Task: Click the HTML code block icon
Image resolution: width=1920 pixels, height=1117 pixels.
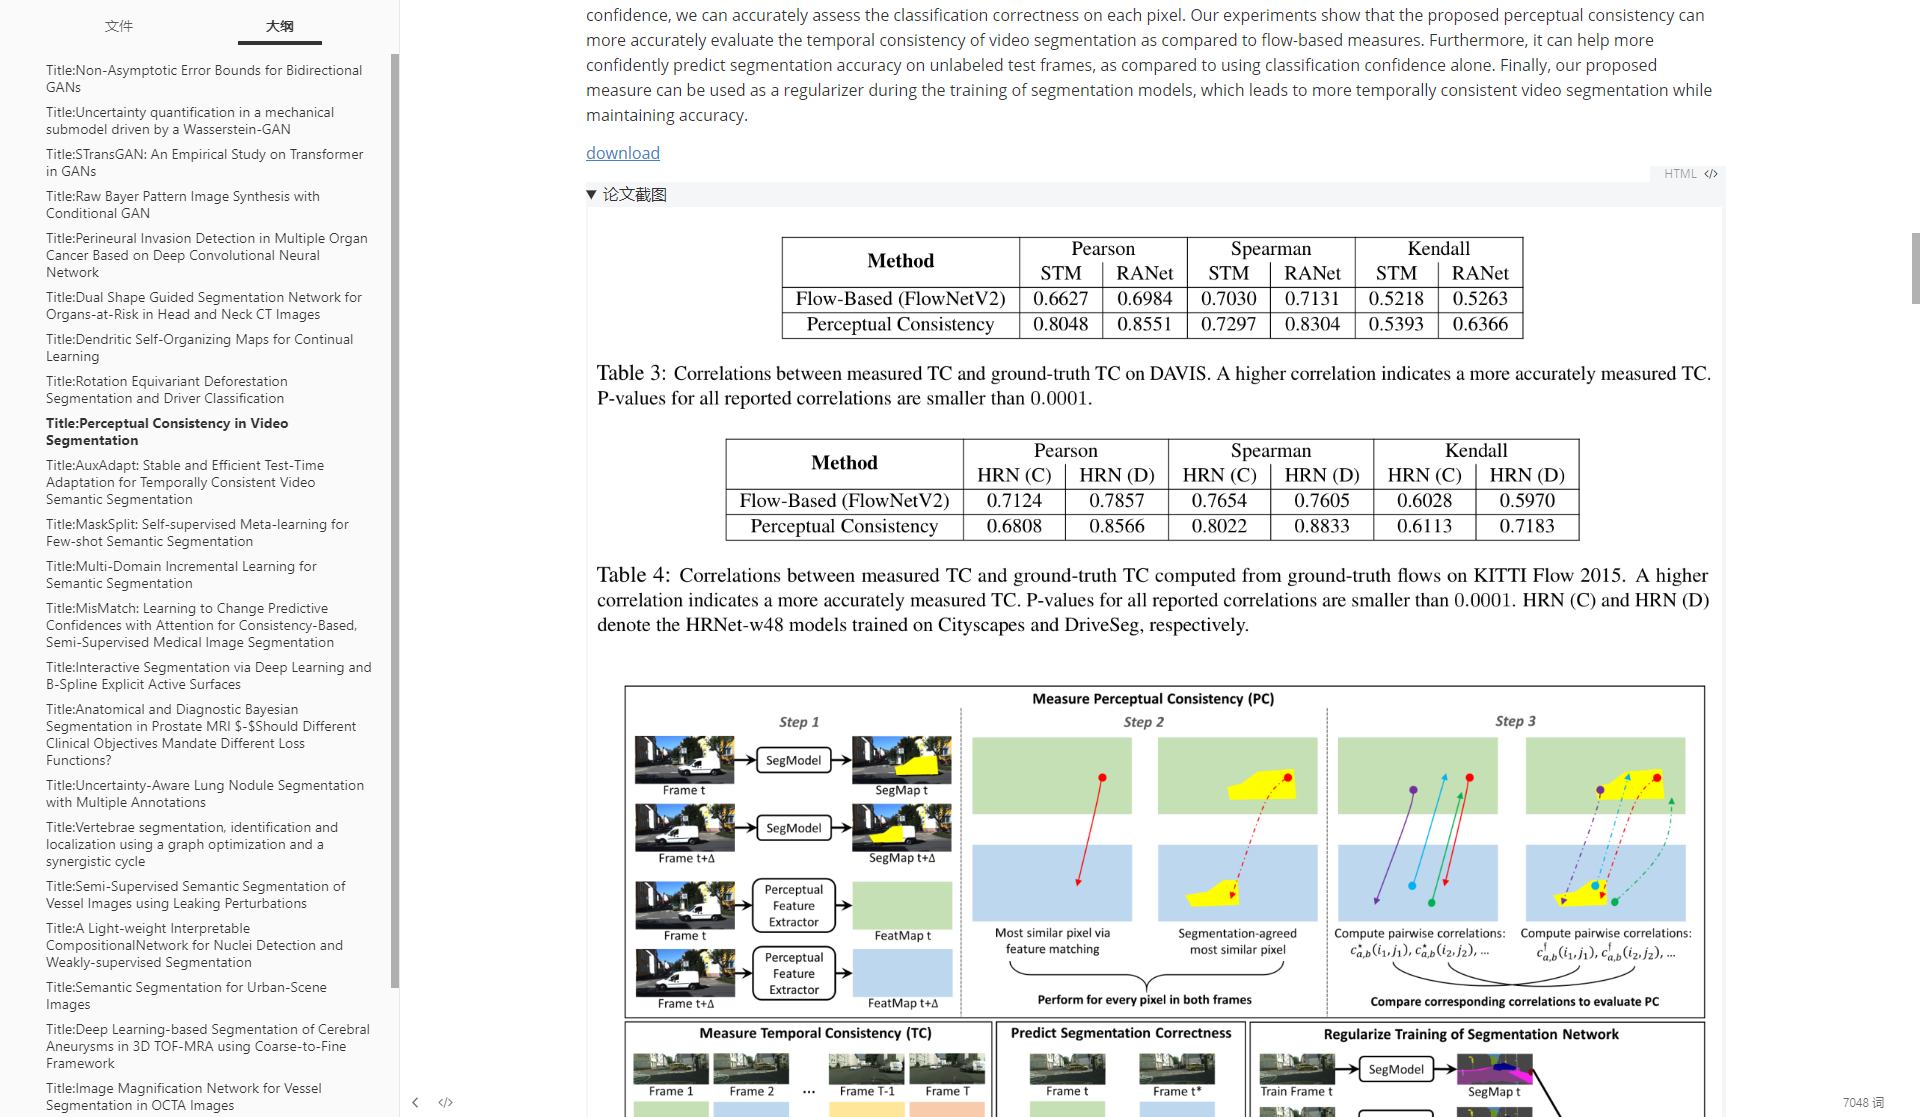Action: click(x=1711, y=174)
